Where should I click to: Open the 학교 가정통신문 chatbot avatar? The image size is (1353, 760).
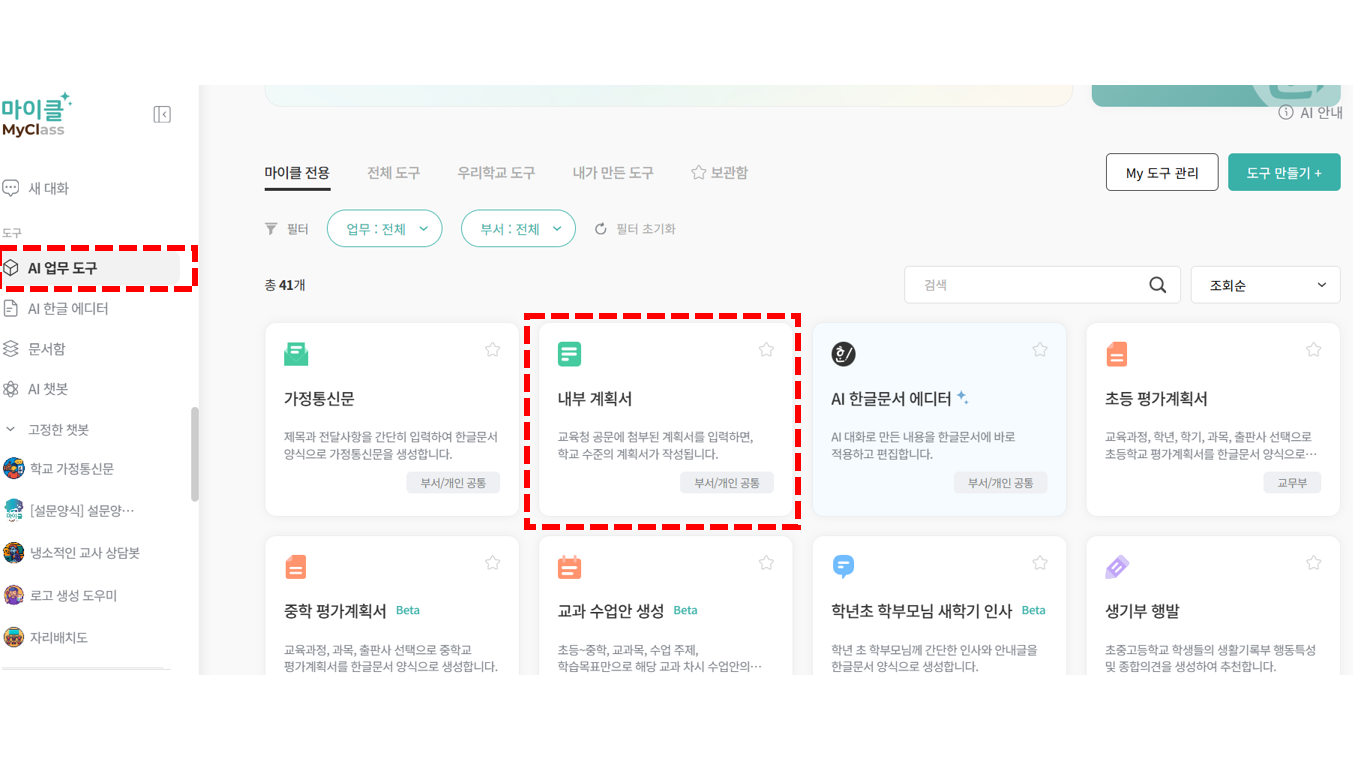(14, 468)
